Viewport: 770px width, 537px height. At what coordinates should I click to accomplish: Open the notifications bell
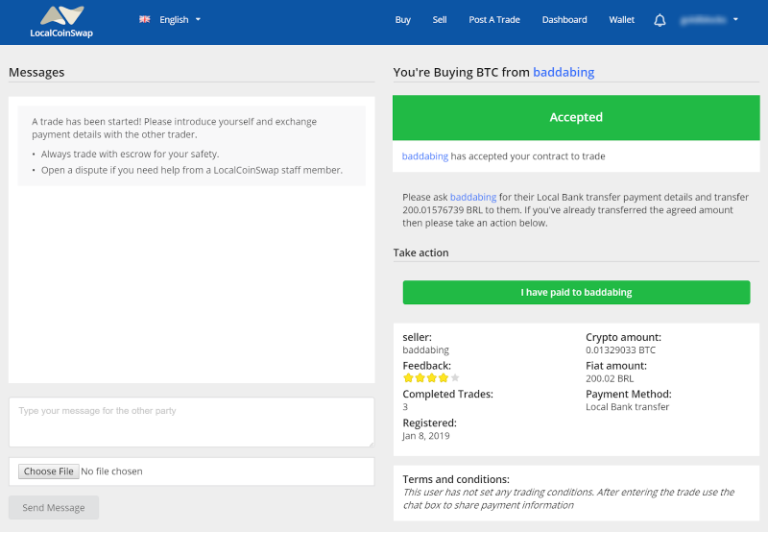[660, 20]
